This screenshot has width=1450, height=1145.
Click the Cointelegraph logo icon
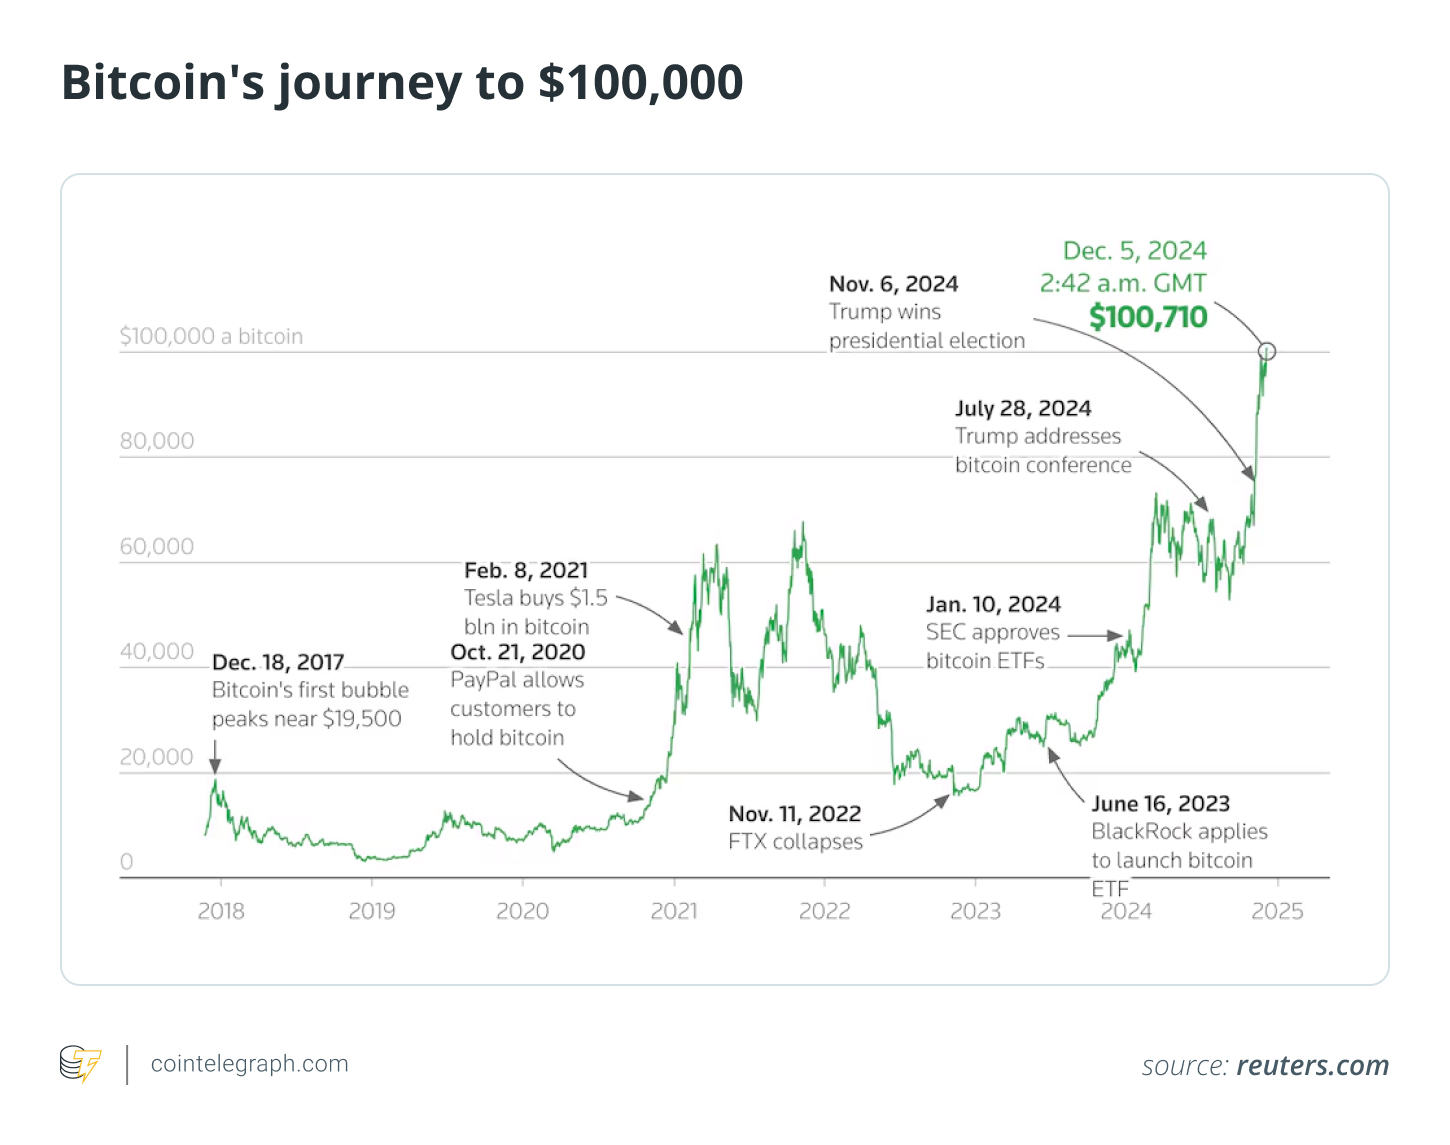tap(80, 1064)
